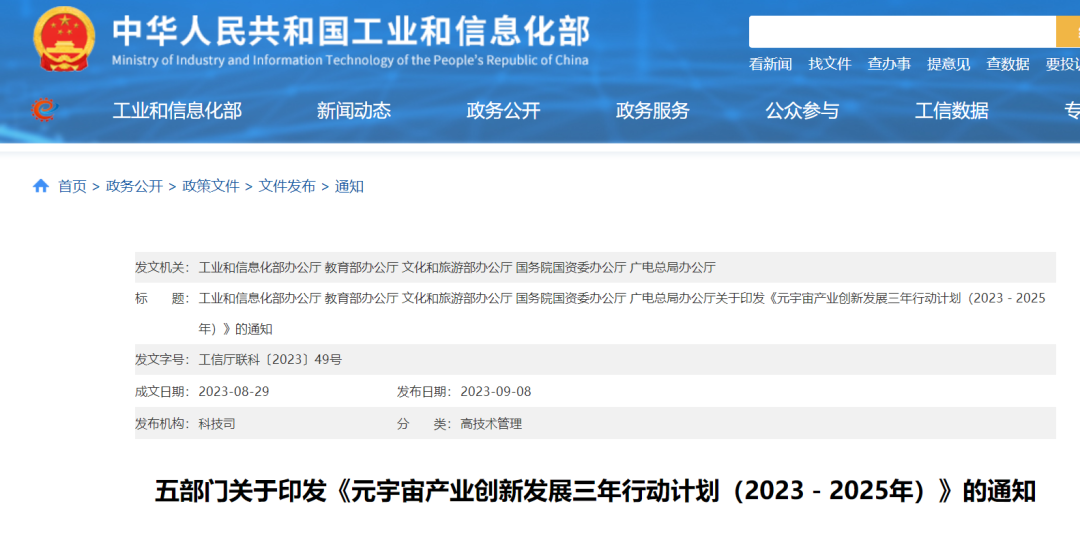Click the 通知 breadcrumb link
The width and height of the screenshot is (1080, 536).
click(349, 186)
